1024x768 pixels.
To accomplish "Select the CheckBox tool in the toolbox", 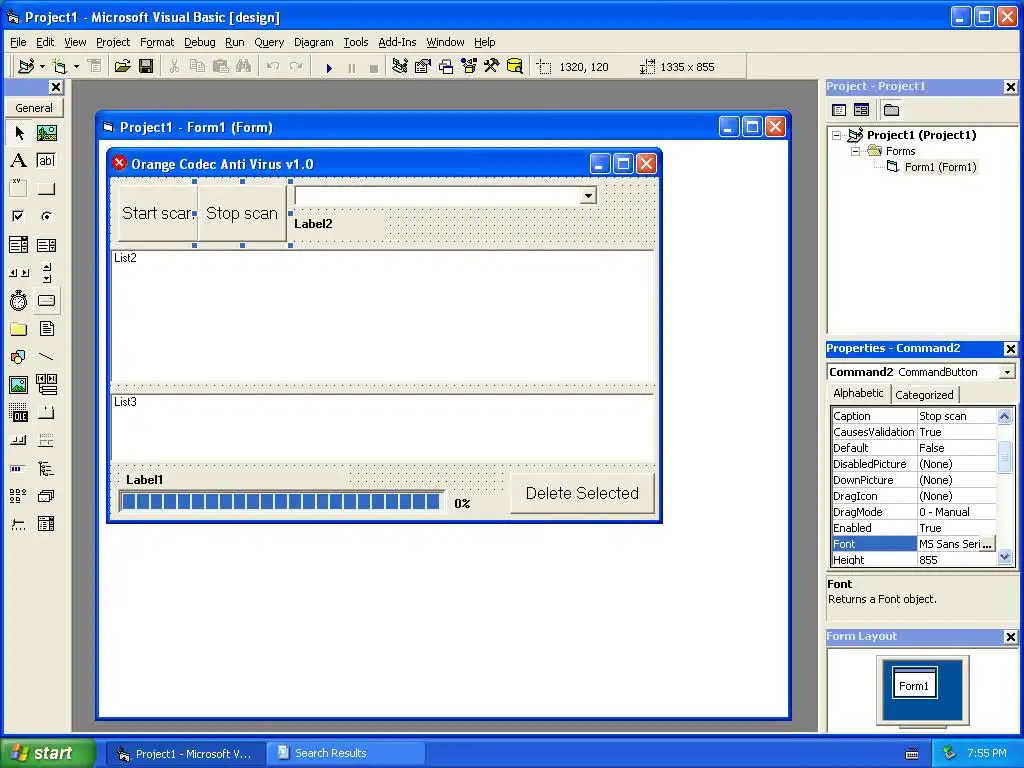I will (x=19, y=217).
